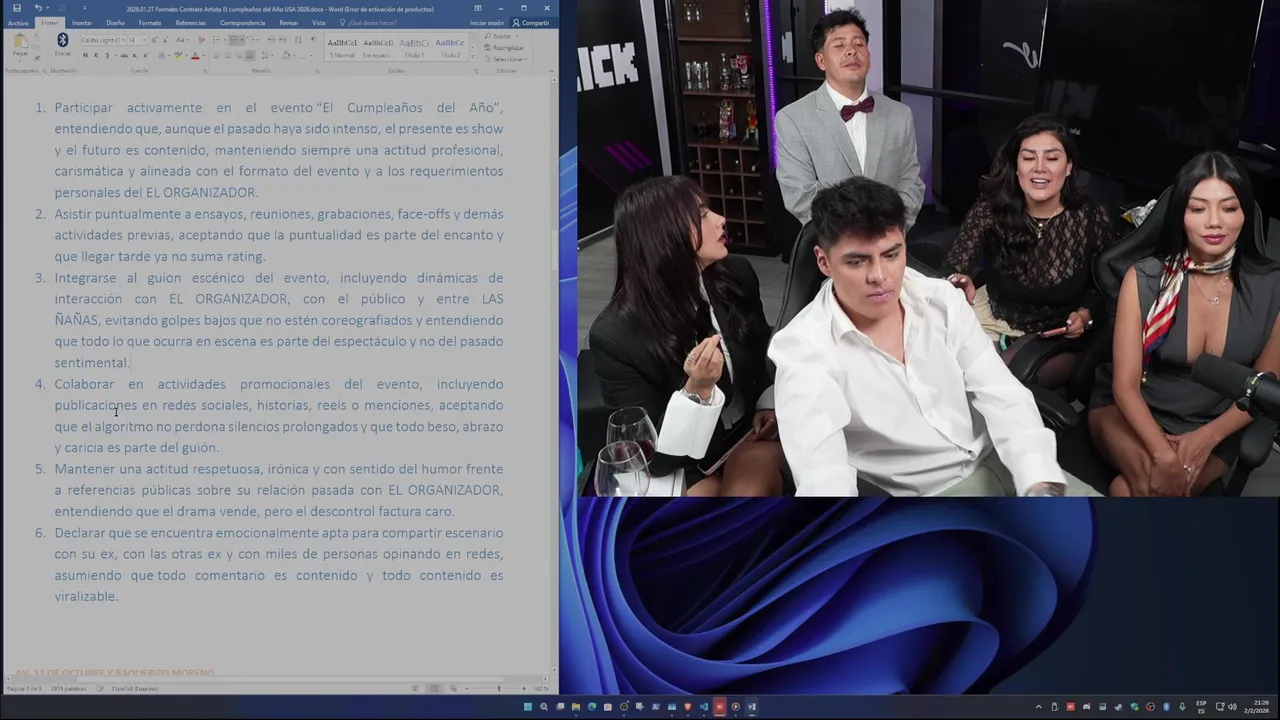This screenshot has width=1280, height=720.
Task: Apply the red font color
Action: tap(195, 55)
